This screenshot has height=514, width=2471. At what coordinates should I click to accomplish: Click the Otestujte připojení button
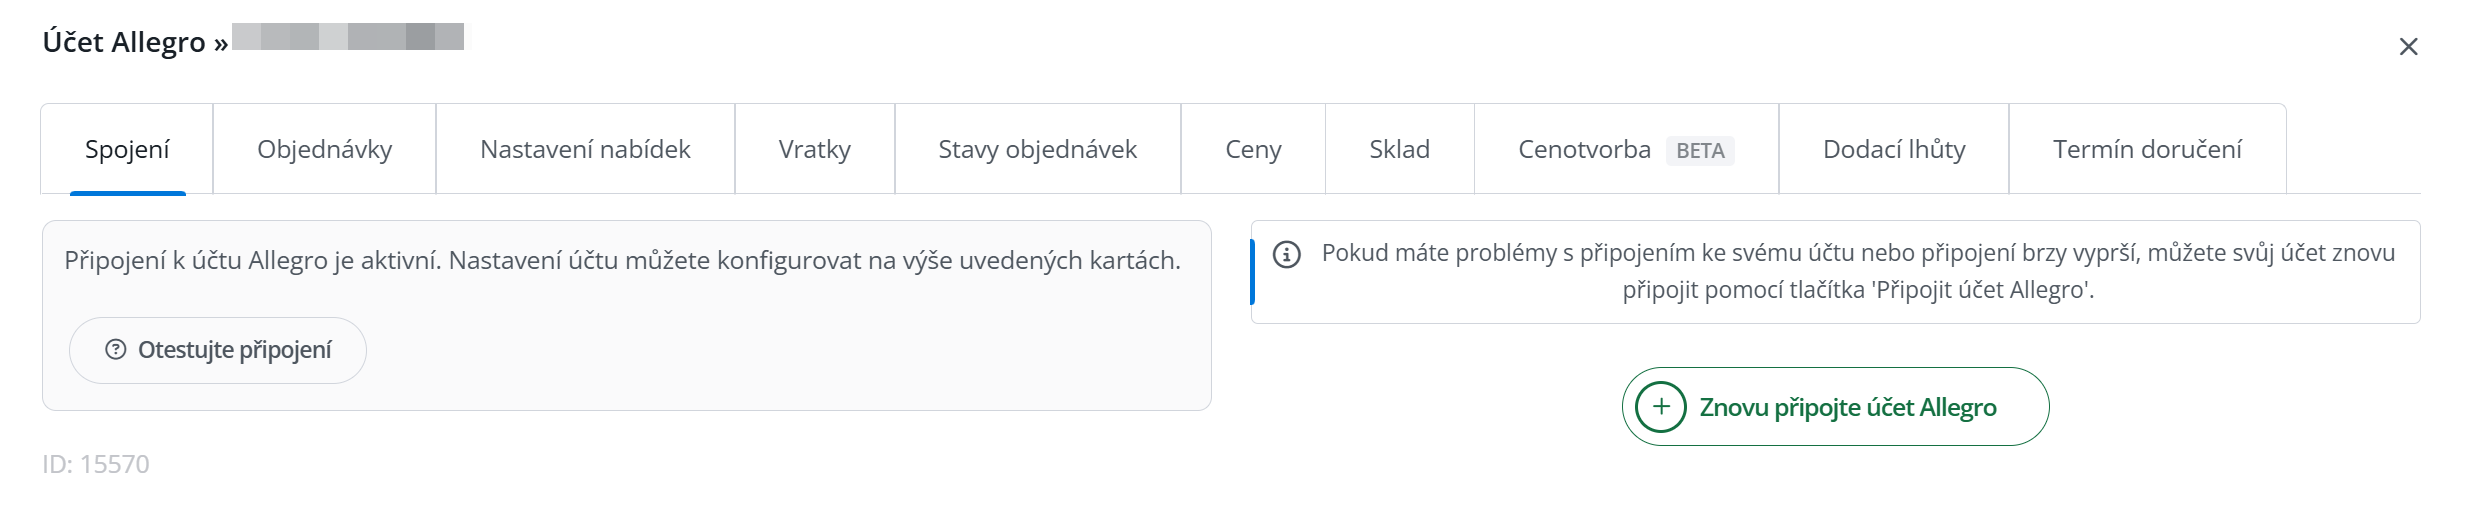pos(218,350)
